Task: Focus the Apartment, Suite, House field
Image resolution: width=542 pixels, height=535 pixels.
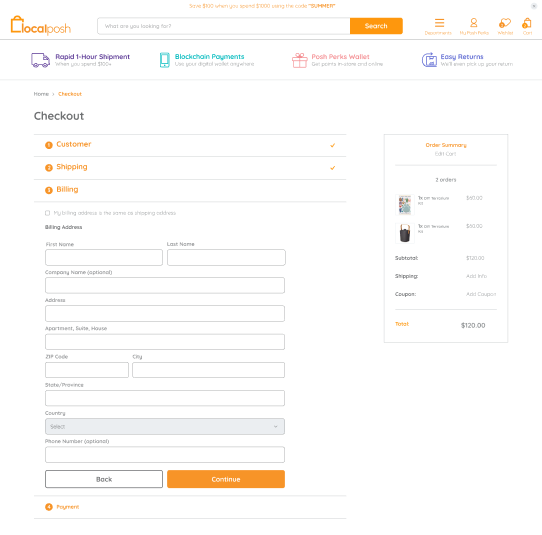Action: coord(165,342)
